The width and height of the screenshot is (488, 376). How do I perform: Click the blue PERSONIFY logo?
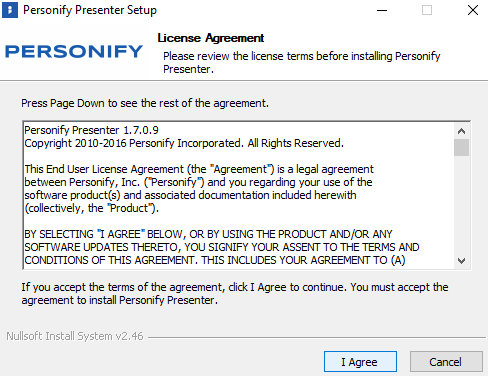click(74, 52)
